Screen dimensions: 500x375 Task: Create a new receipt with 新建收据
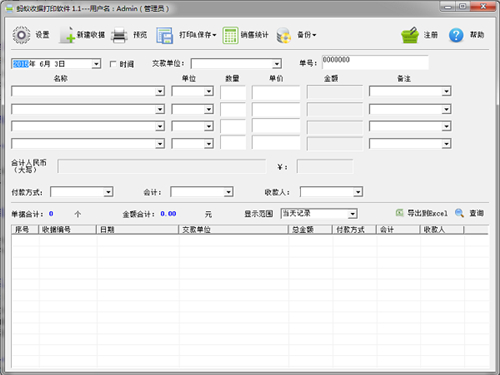[x=68, y=35]
